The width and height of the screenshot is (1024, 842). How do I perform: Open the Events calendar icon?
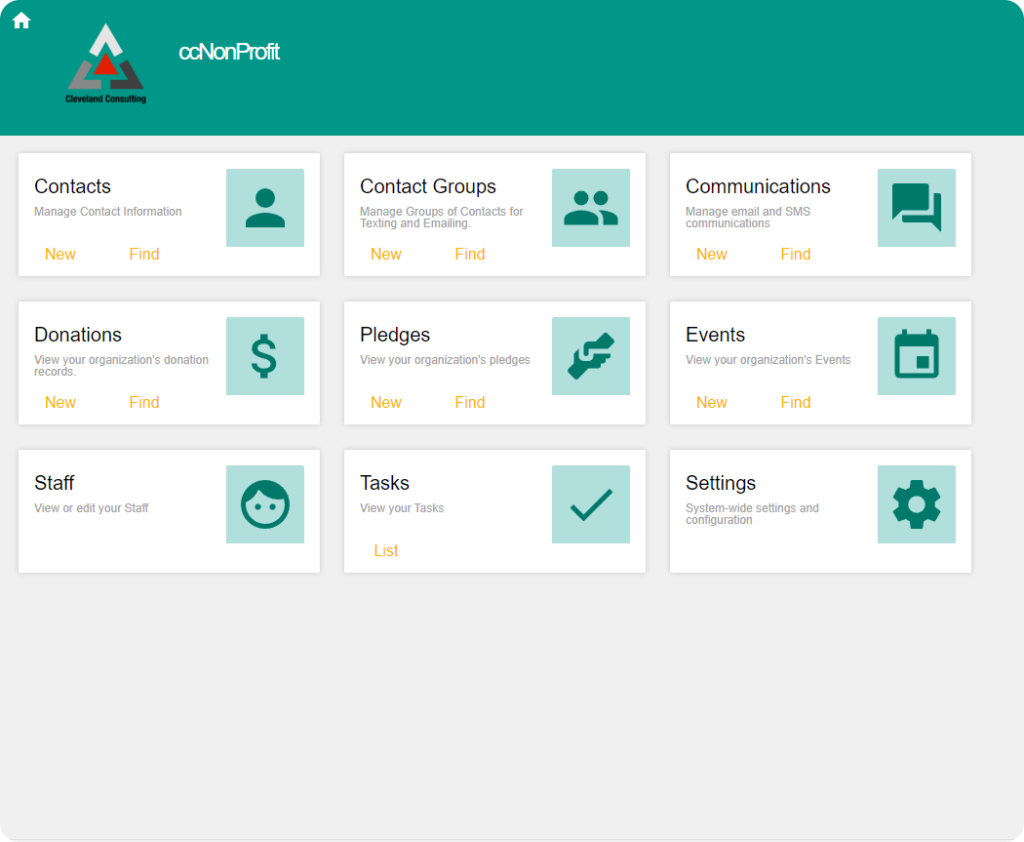[x=916, y=356]
